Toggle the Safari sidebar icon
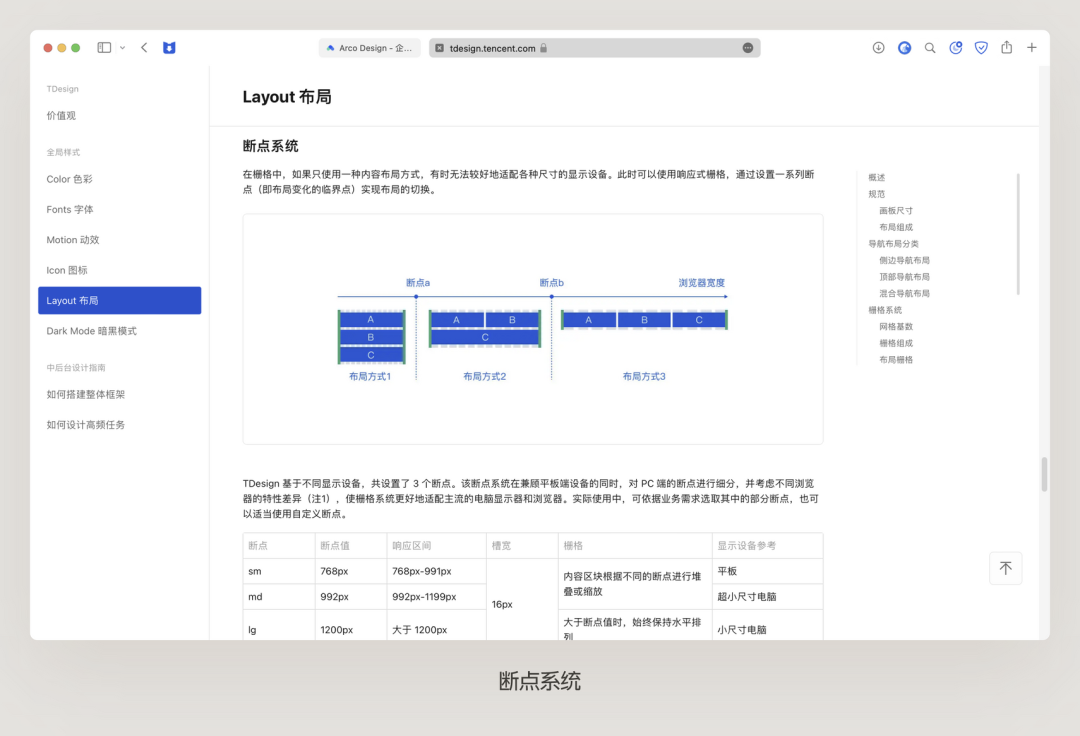The width and height of the screenshot is (1080, 736). pyautogui.click(x=104, y=48)
